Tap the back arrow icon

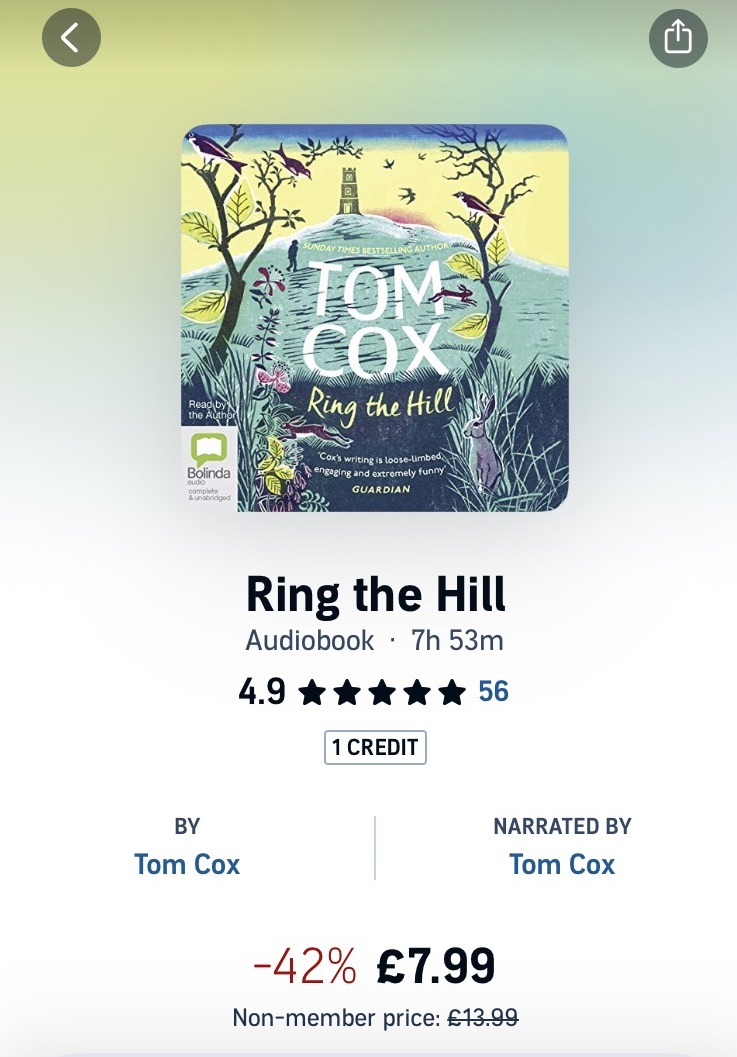coord(71,38)
